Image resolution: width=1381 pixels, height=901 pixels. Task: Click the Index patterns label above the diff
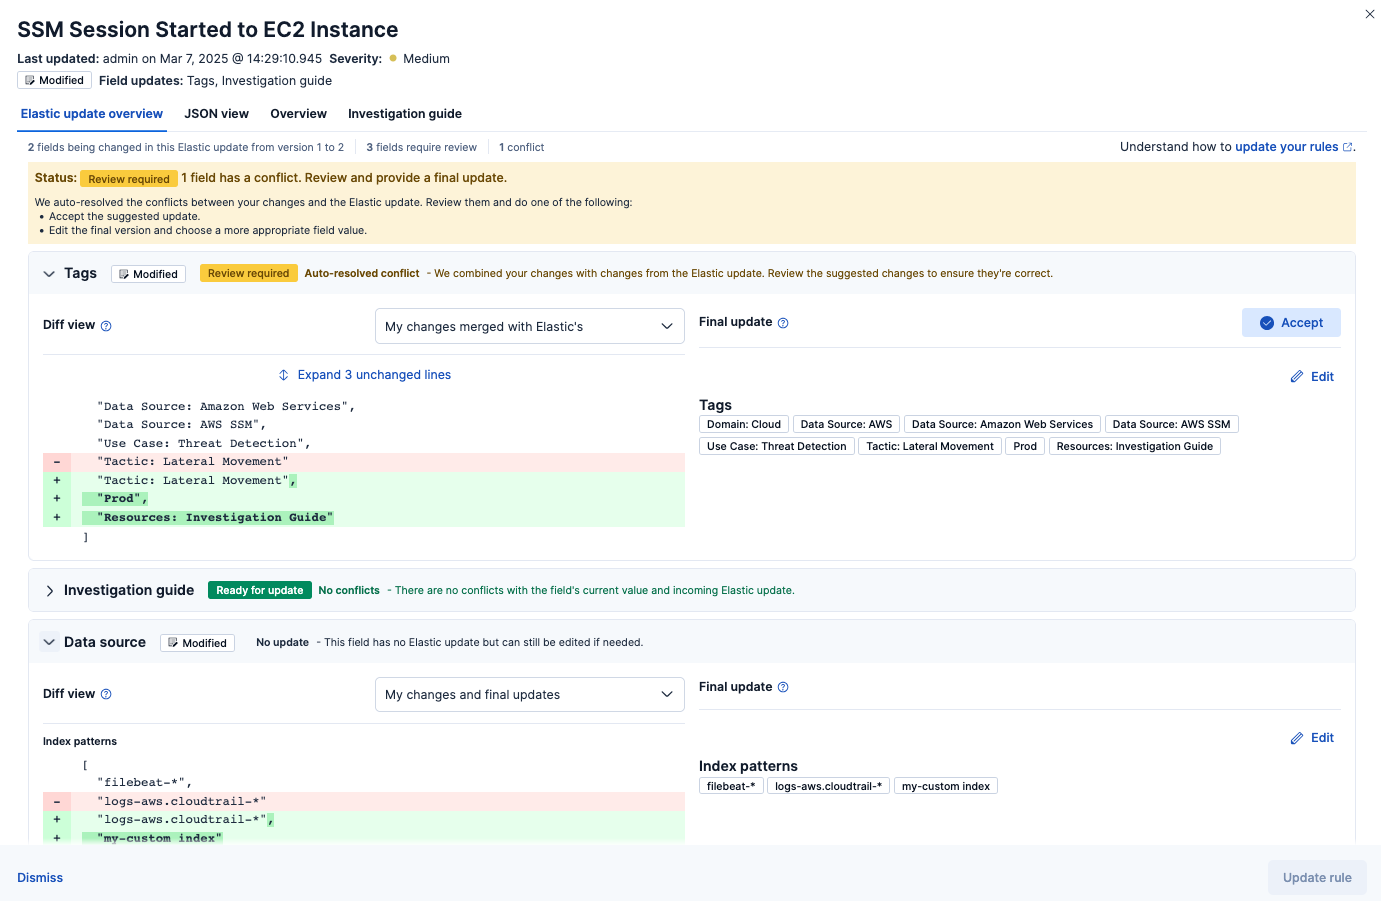click(80, 741)
